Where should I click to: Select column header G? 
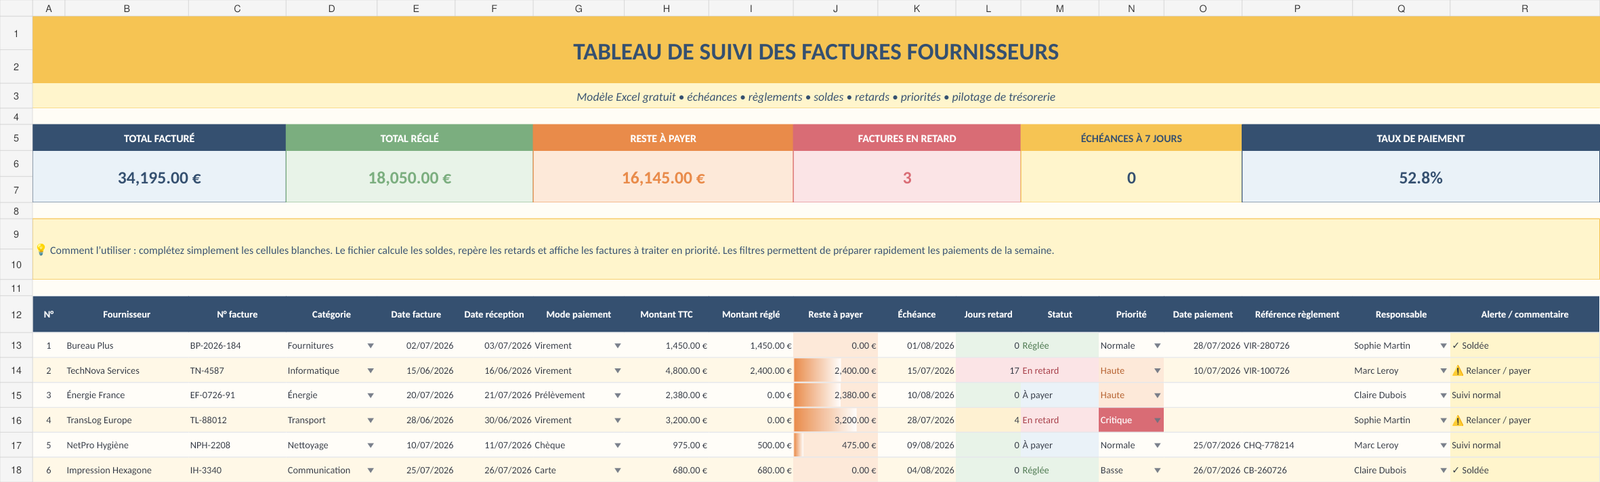pos(578,8)
